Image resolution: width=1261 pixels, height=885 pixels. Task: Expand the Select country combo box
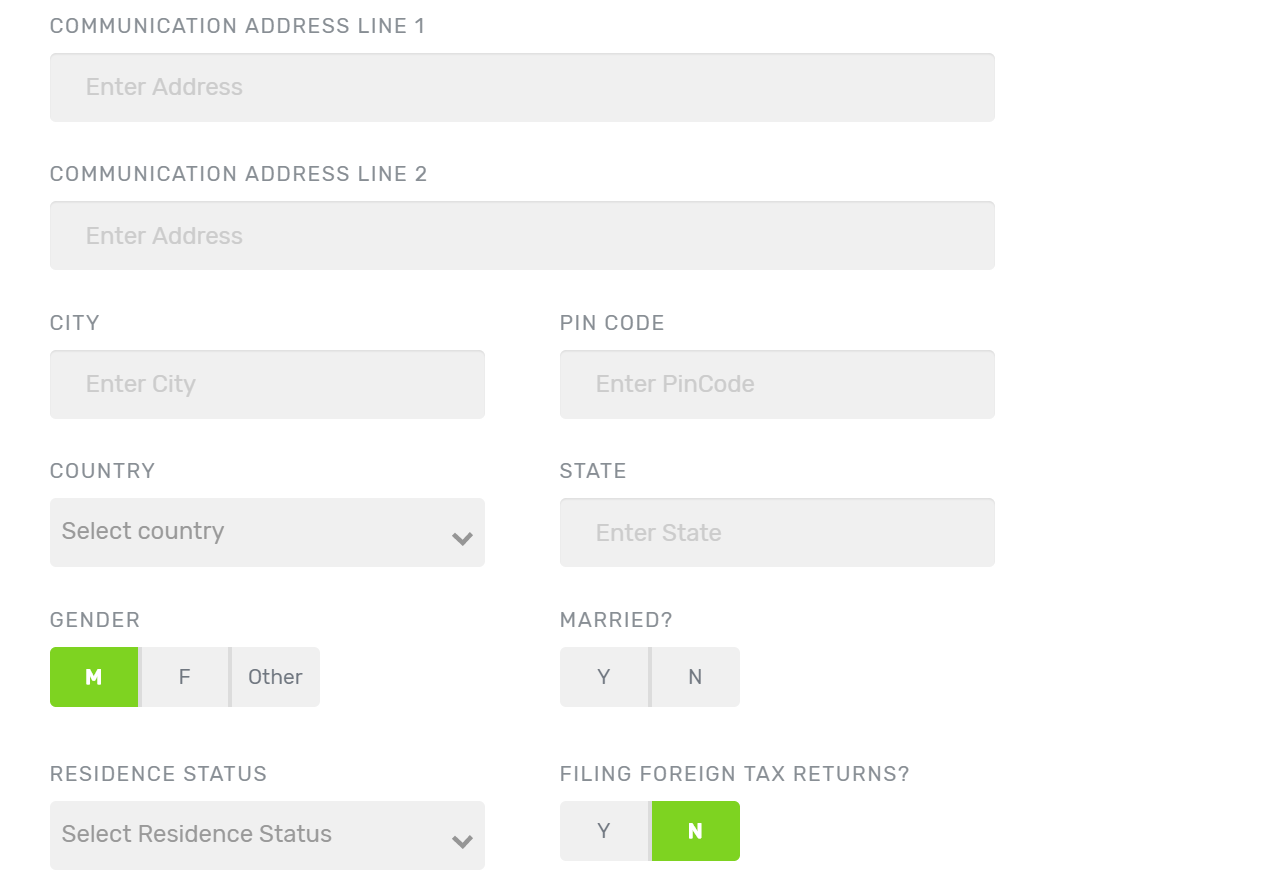tap(250, 532)
